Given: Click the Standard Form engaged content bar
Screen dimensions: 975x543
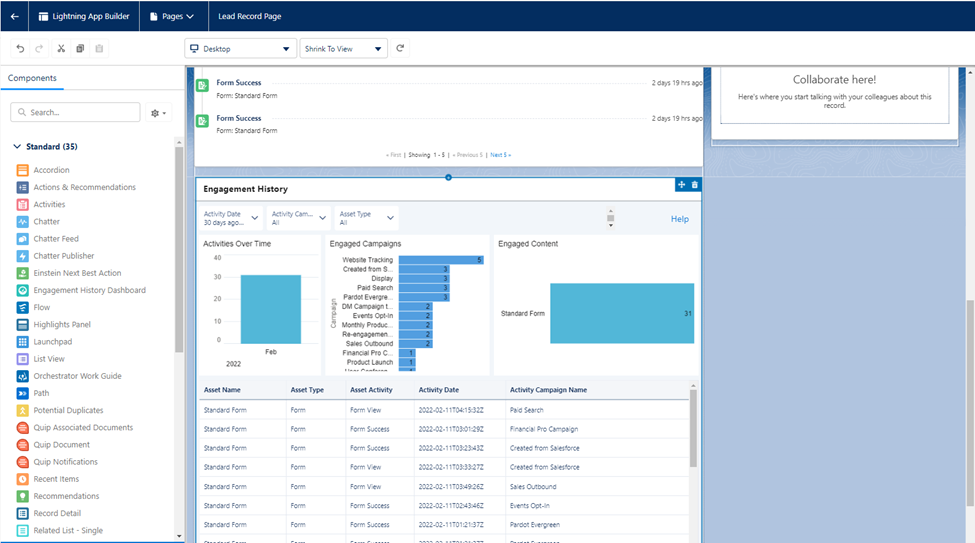Looking at the screenshot, I should 622,313.
